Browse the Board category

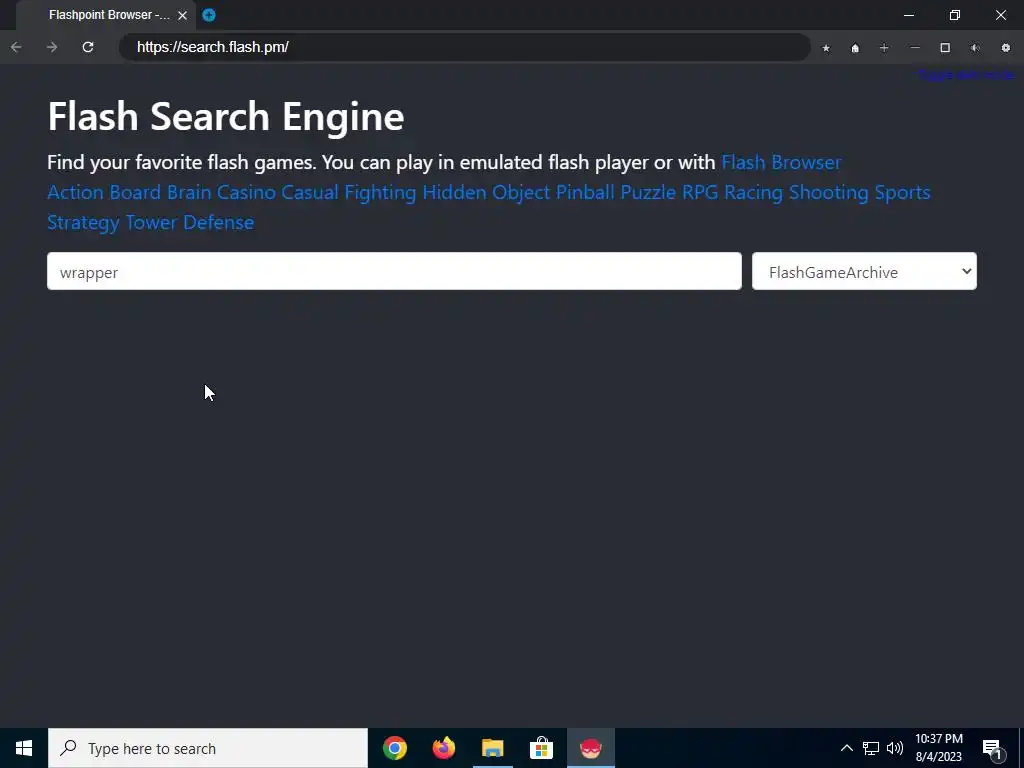coord(135,192)
